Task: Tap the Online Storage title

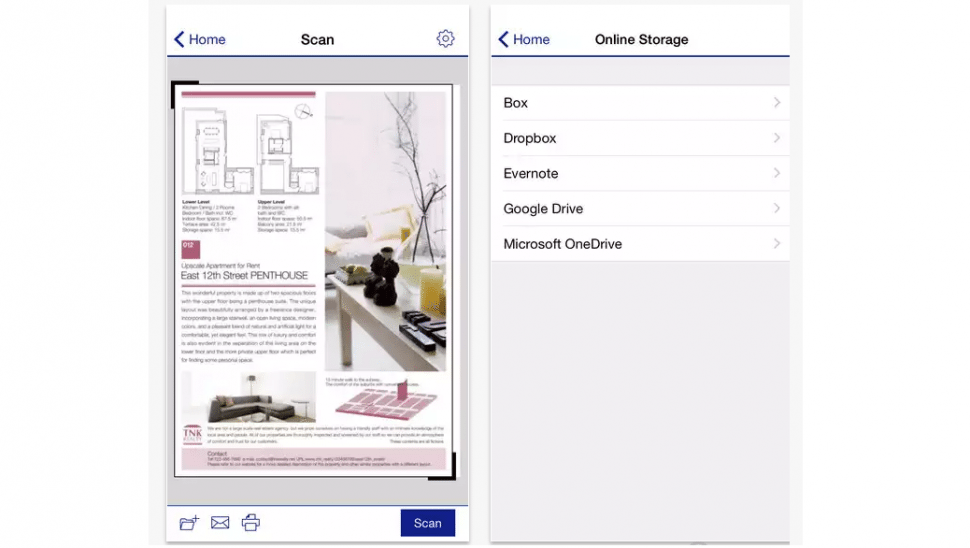Action: pyautogui.click(x=642, y=40)
